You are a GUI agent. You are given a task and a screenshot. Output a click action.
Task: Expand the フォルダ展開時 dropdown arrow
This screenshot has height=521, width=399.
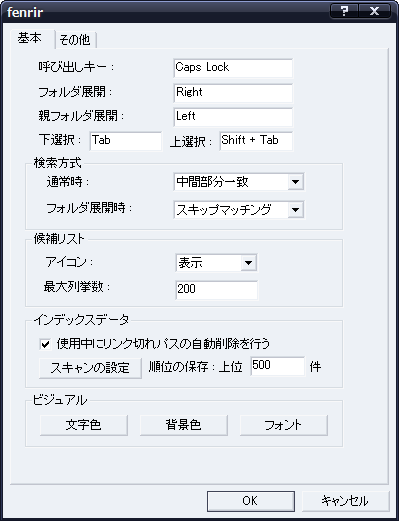pyautogui.click(x=295, y=210)
